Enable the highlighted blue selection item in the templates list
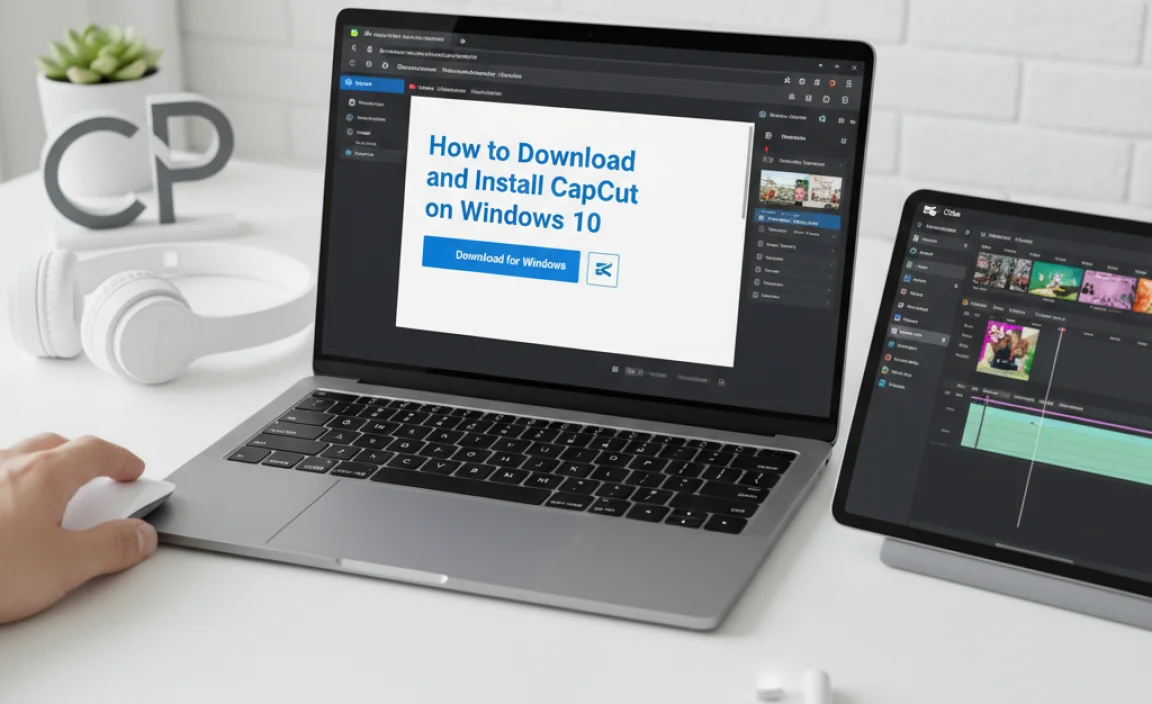This screenshot has height=704, width=1152. [x=799, y=219]
